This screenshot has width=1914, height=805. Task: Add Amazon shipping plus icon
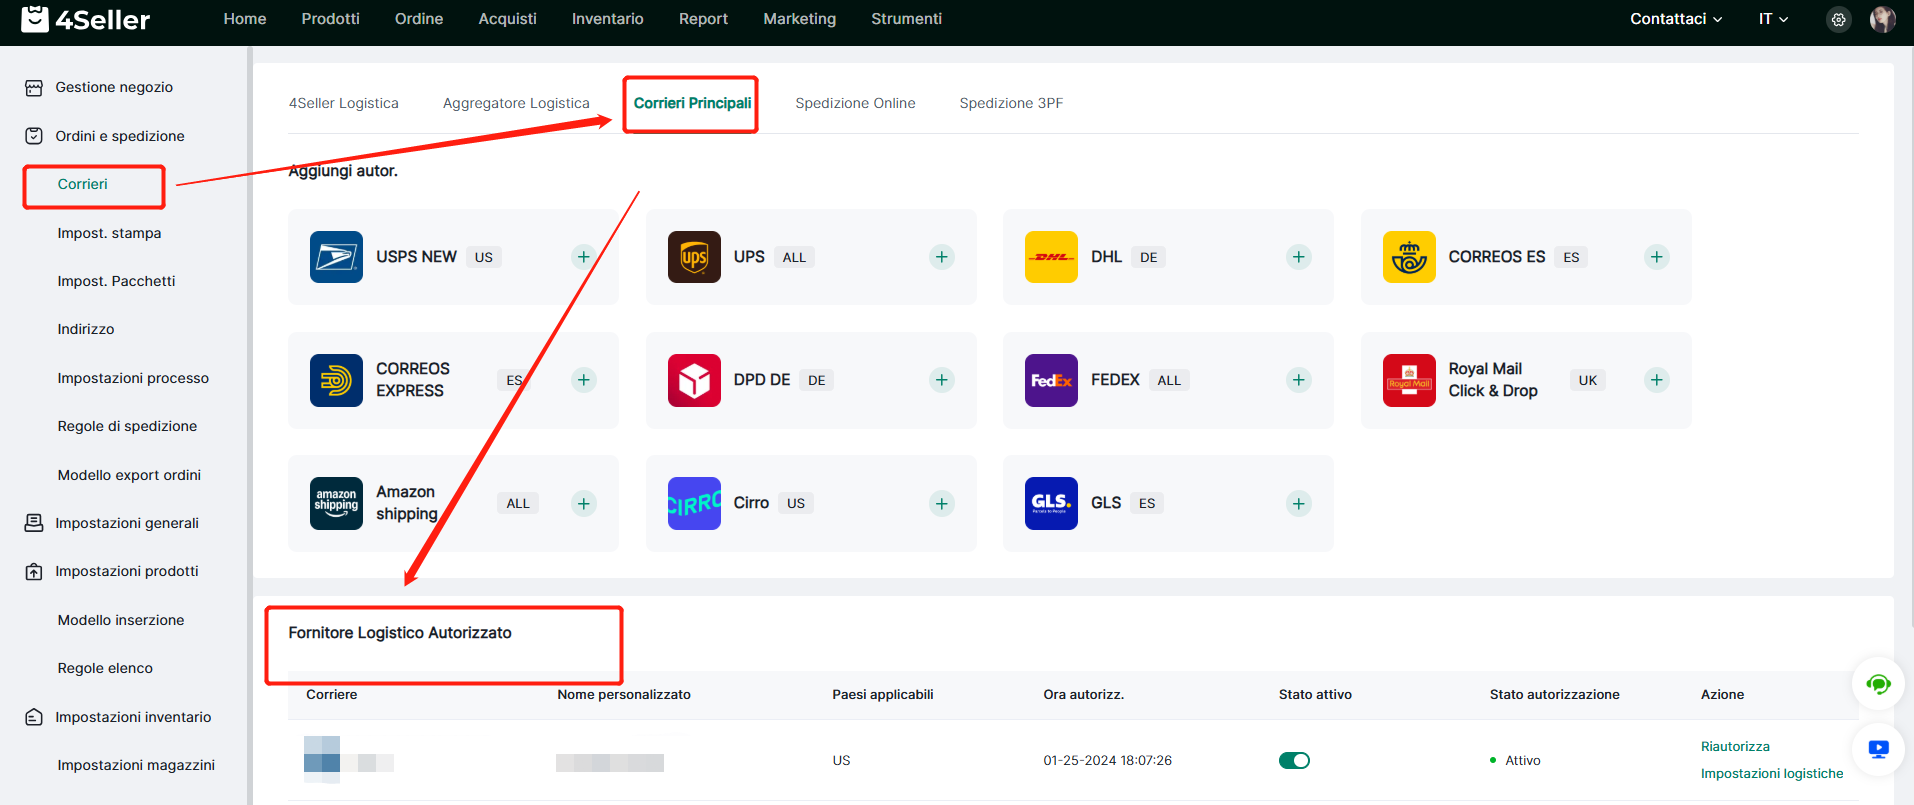pyautogui.click(x=584, y=503)
